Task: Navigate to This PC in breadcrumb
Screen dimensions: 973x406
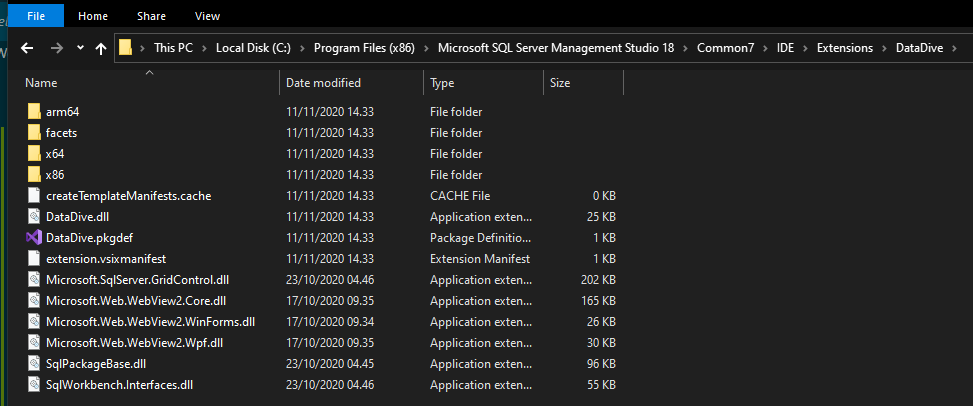Action: [174, 48]
